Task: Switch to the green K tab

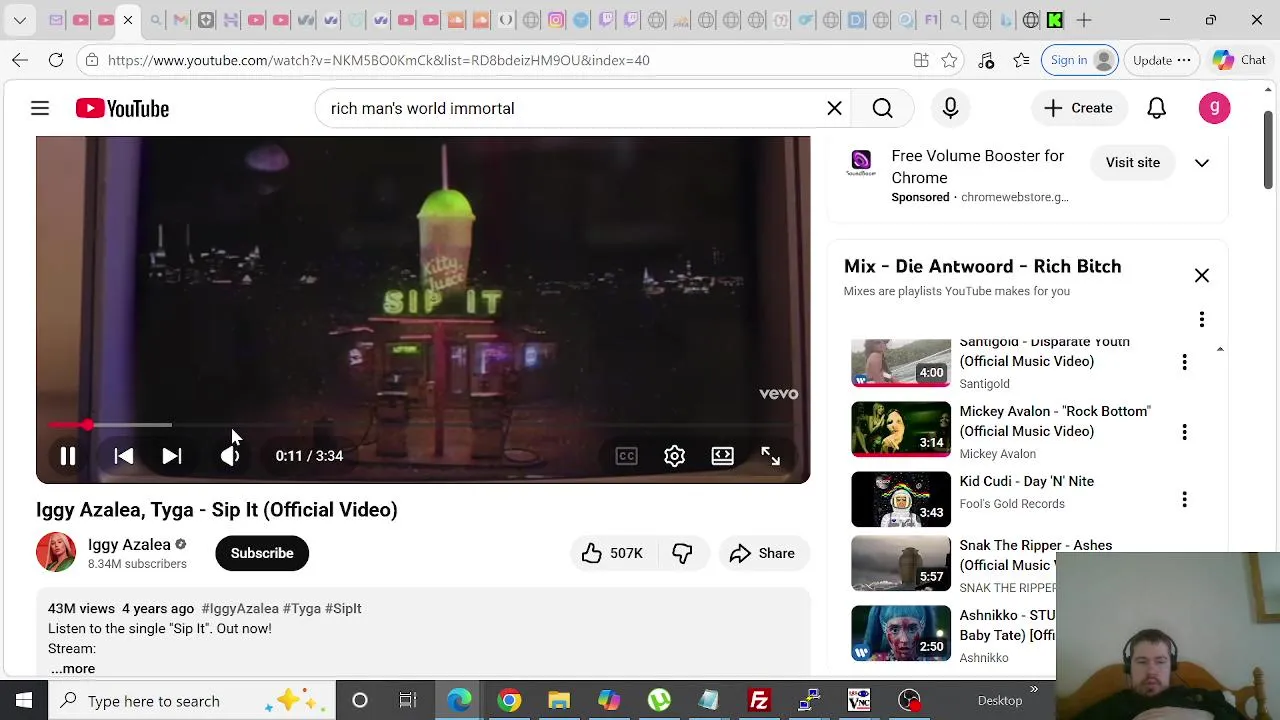Action: click(x=1055, y=20)
